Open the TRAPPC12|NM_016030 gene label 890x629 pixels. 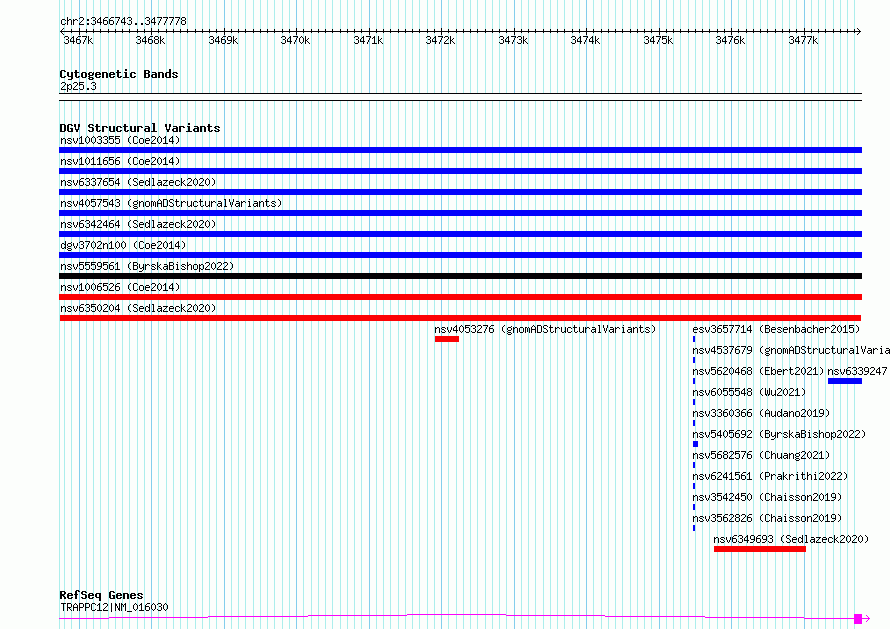pyautogui.click(x=114, y=607)
